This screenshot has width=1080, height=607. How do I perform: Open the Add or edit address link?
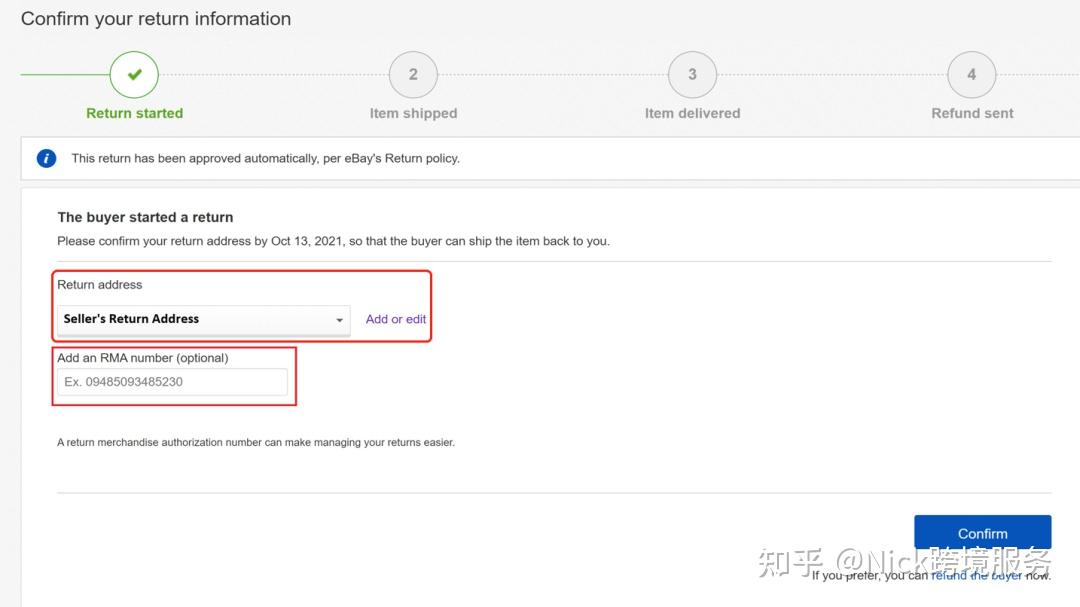tap(395, 319)
